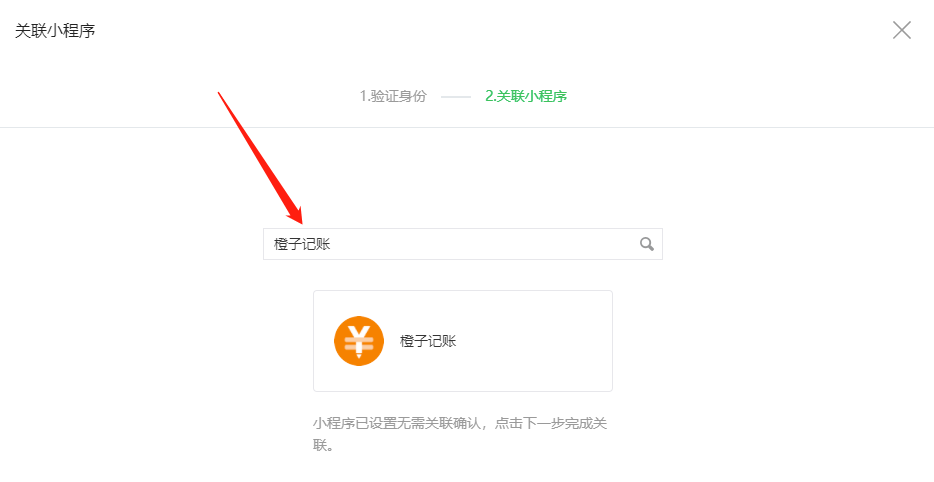Click the horizontal divider under the step indicator

click(x=467, y=127)
